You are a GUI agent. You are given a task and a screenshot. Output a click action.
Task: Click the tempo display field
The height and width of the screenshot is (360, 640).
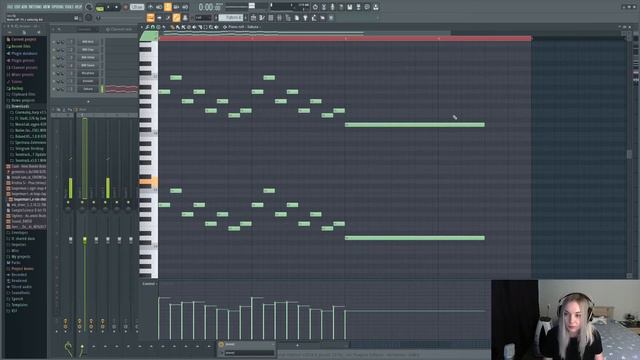tap(137, 7)
